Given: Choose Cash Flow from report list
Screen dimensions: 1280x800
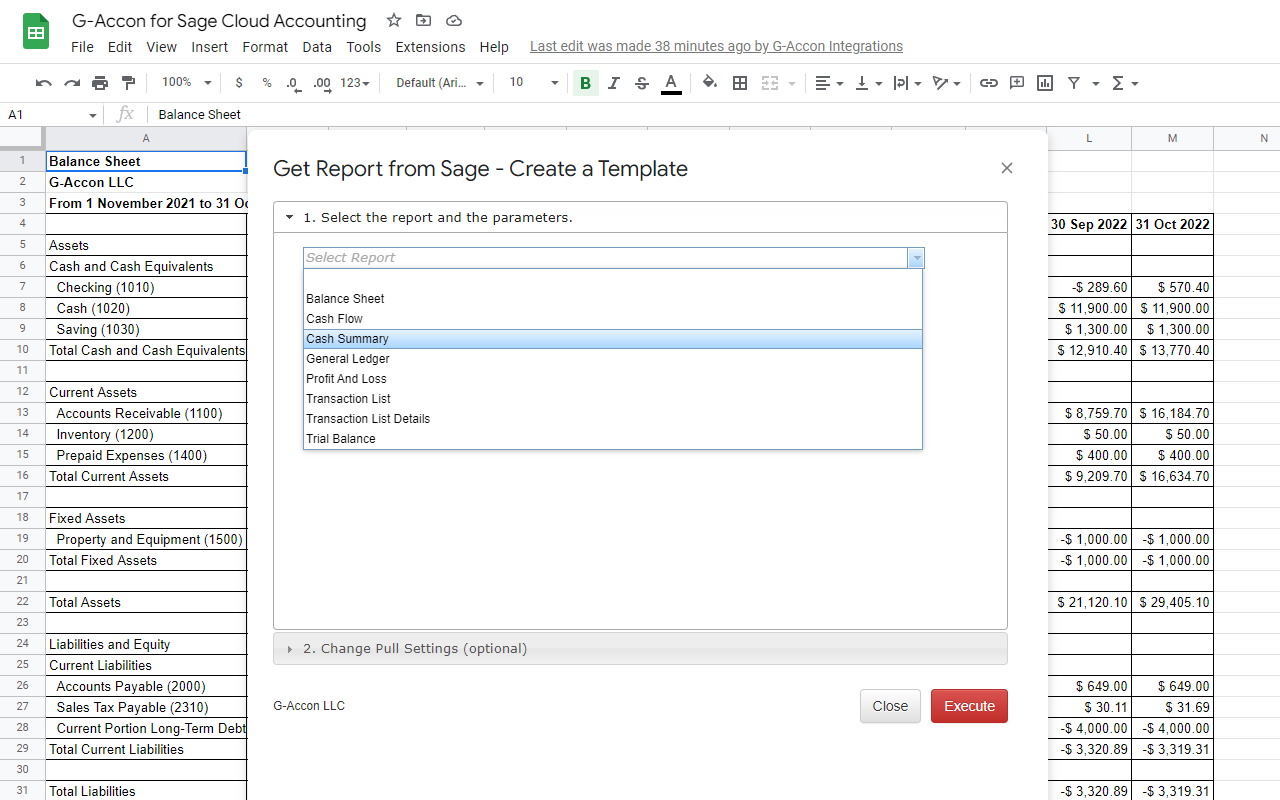Looking at the screenshot, I should pyautogui.click(x=612, y=319).
